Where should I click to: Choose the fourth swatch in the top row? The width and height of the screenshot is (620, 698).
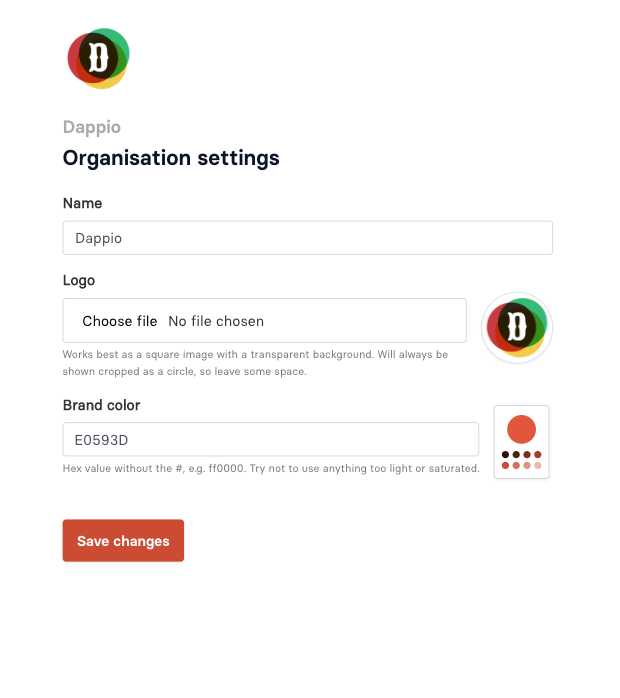point(538,455)
